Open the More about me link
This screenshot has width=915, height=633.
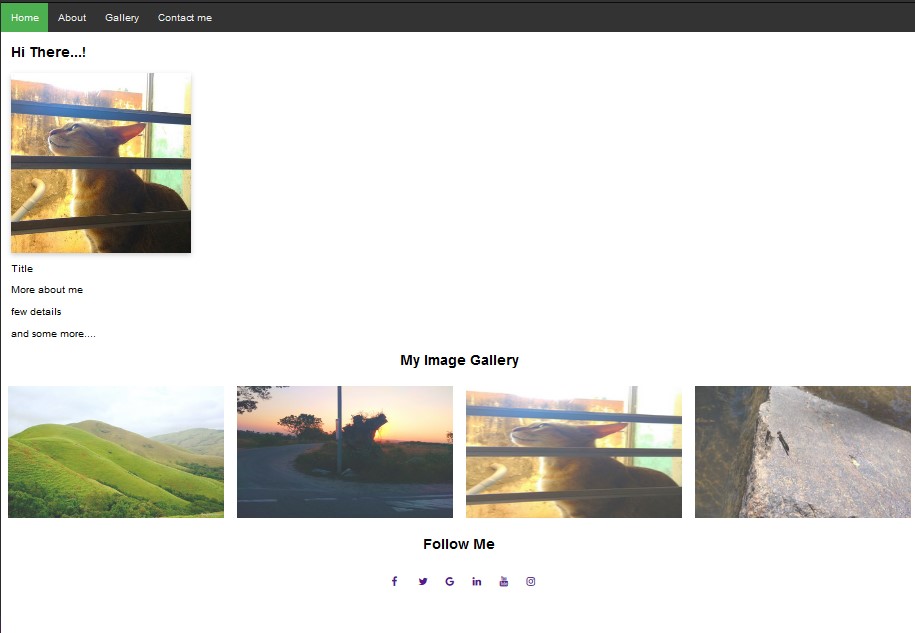click(46, 289)
